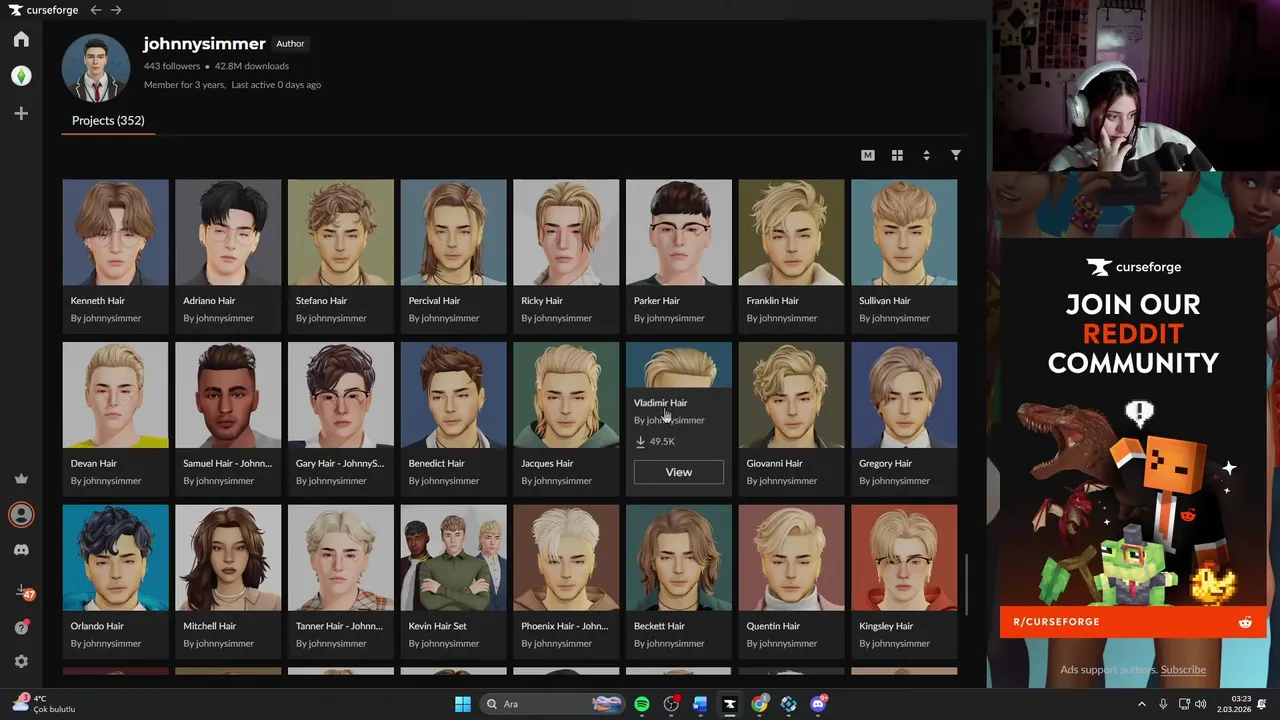Screen dimensions: 1280x720
Task: Open the premium crown icon in sidebar
Action: pyautogui.click(x=21, y=478)
